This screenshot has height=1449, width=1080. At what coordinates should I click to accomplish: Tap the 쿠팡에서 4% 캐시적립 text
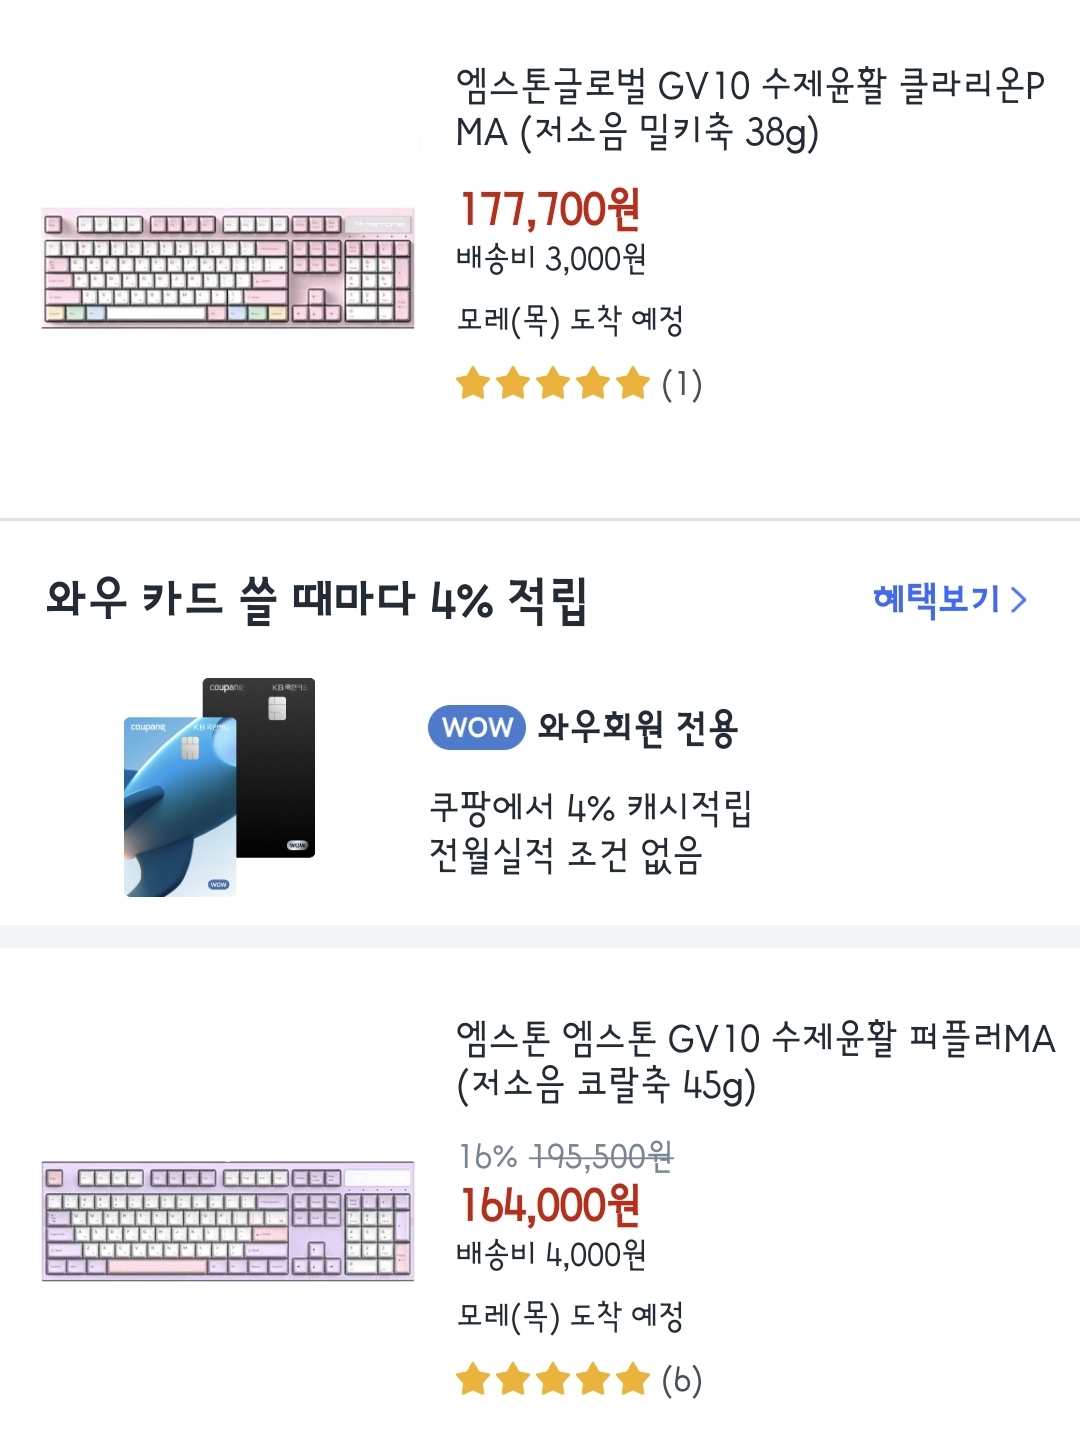(590, 807)
